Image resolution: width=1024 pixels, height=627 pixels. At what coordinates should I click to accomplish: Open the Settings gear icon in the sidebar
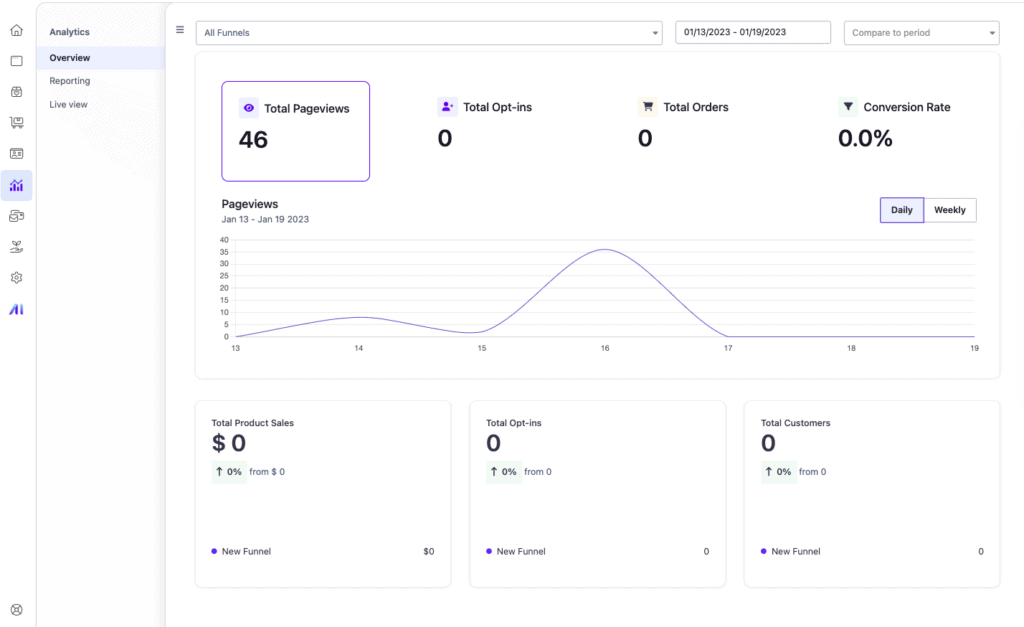[16, 278]
